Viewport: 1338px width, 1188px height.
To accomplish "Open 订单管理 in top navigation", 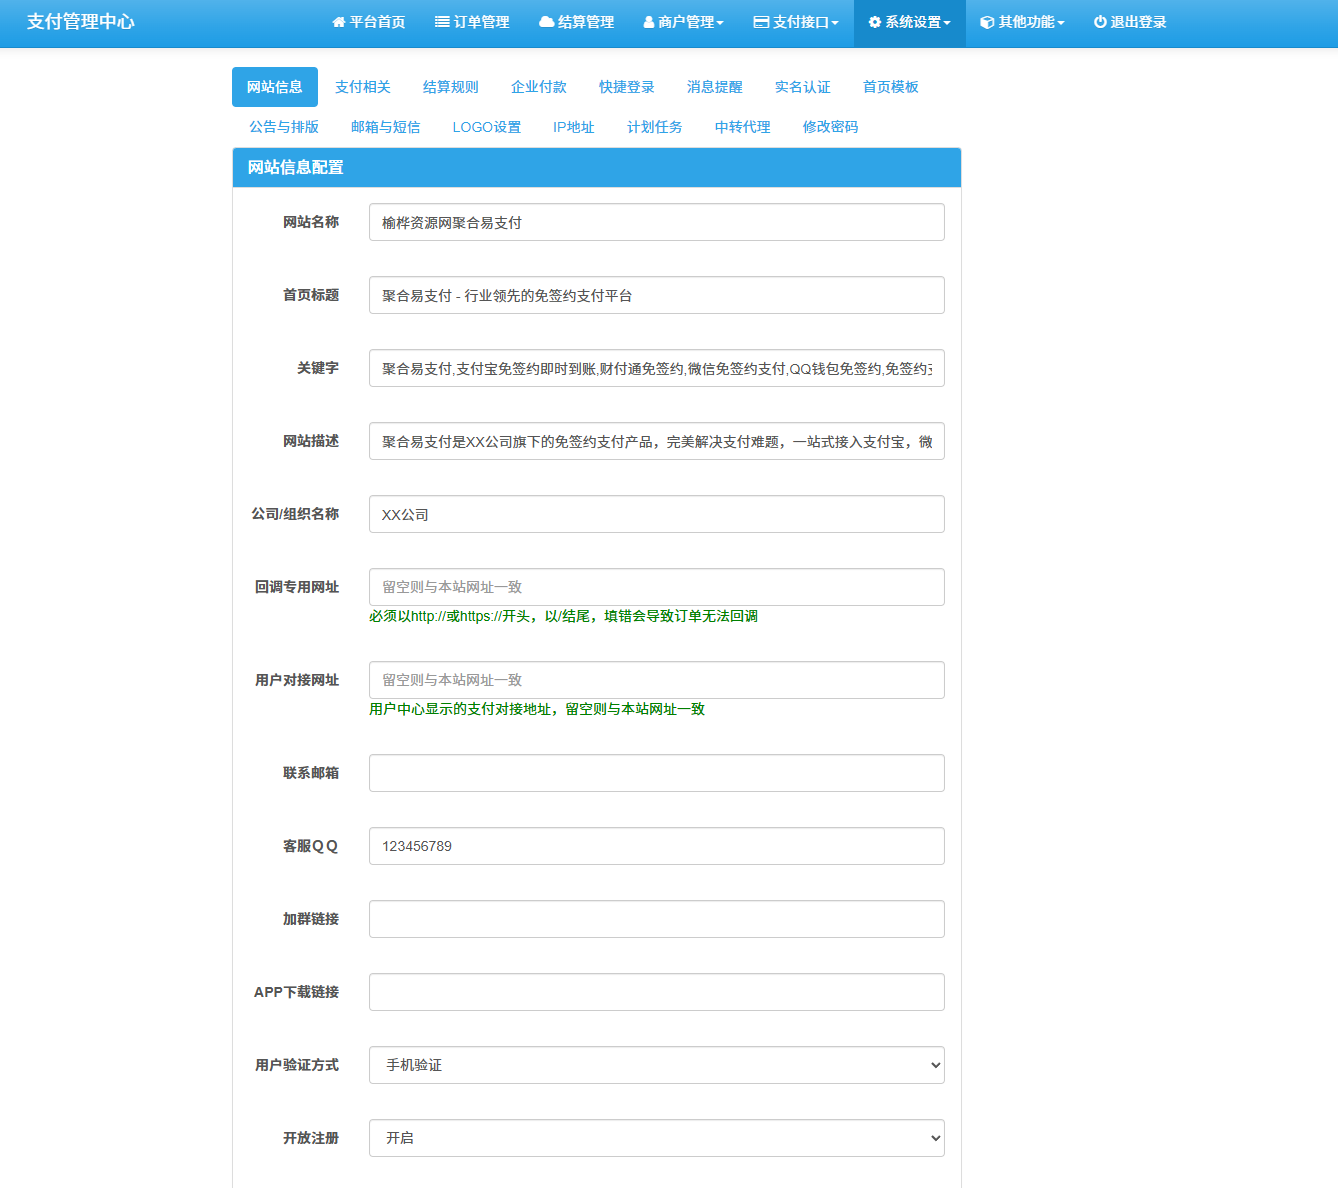I will (x=472, y=22).
